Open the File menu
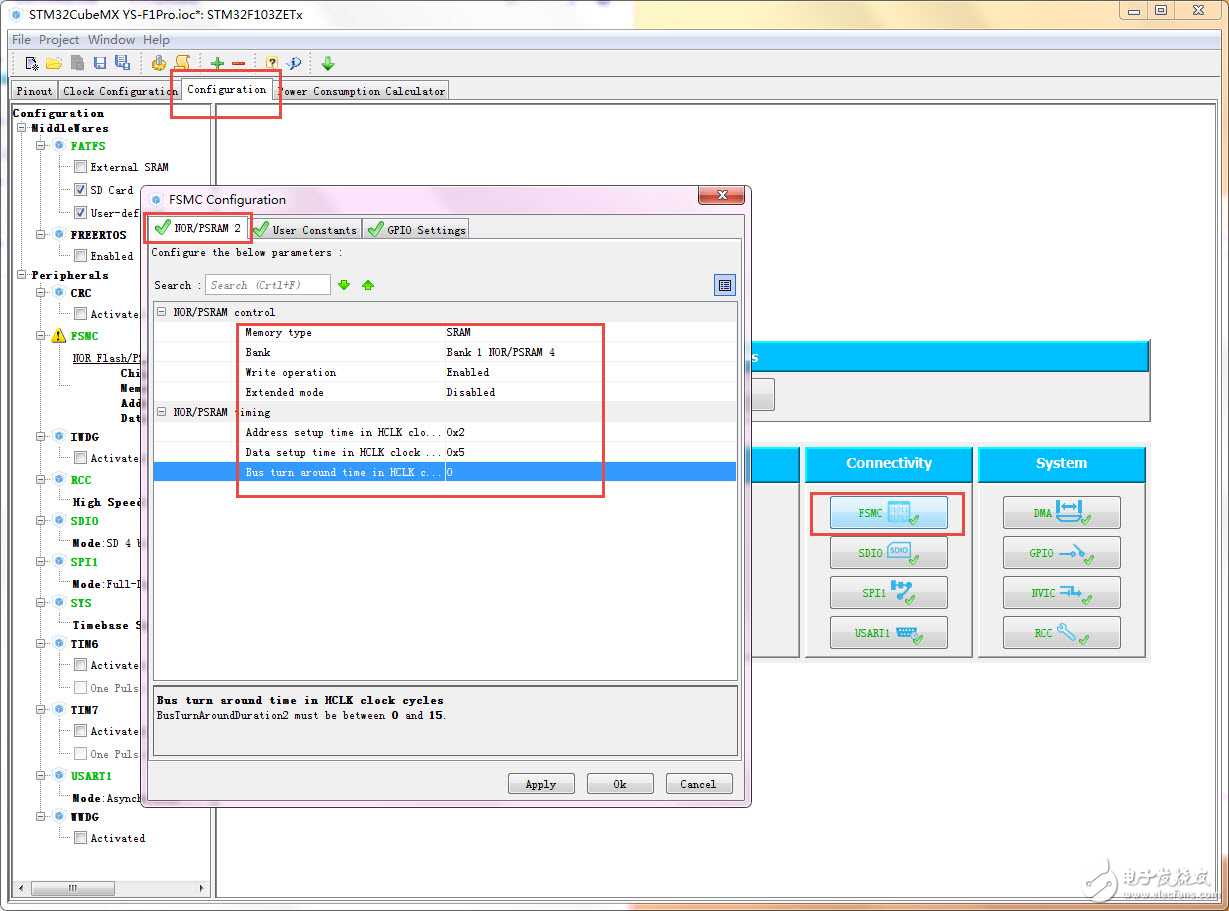 pos(21,40)
